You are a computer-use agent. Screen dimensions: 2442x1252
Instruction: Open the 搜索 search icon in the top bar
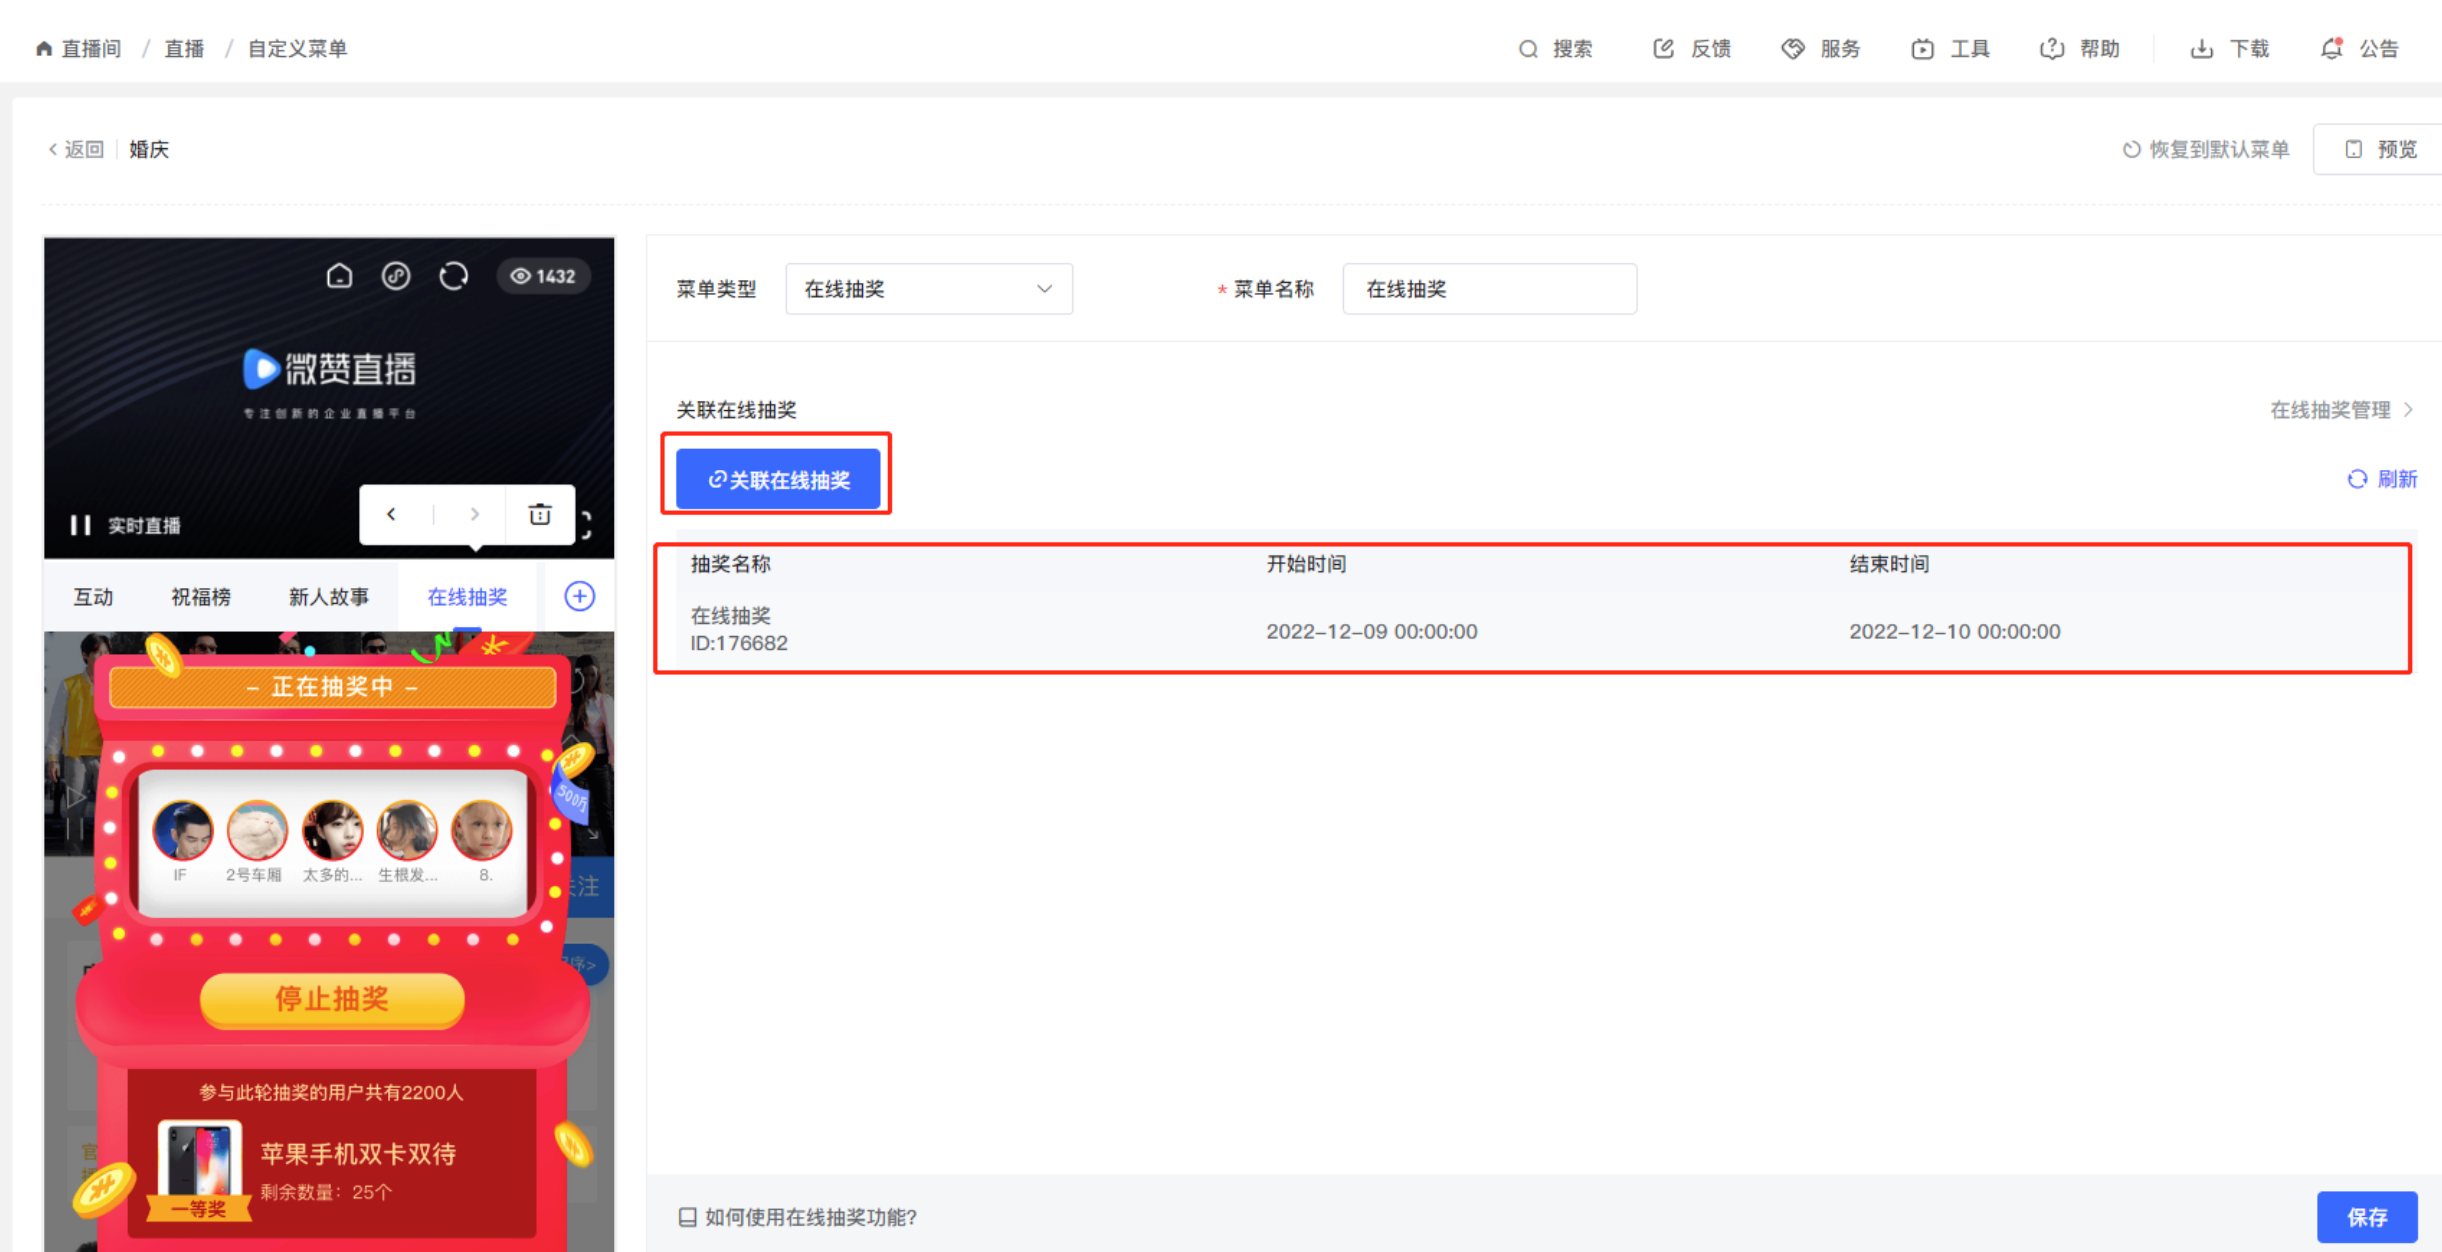click(1527, 49)
